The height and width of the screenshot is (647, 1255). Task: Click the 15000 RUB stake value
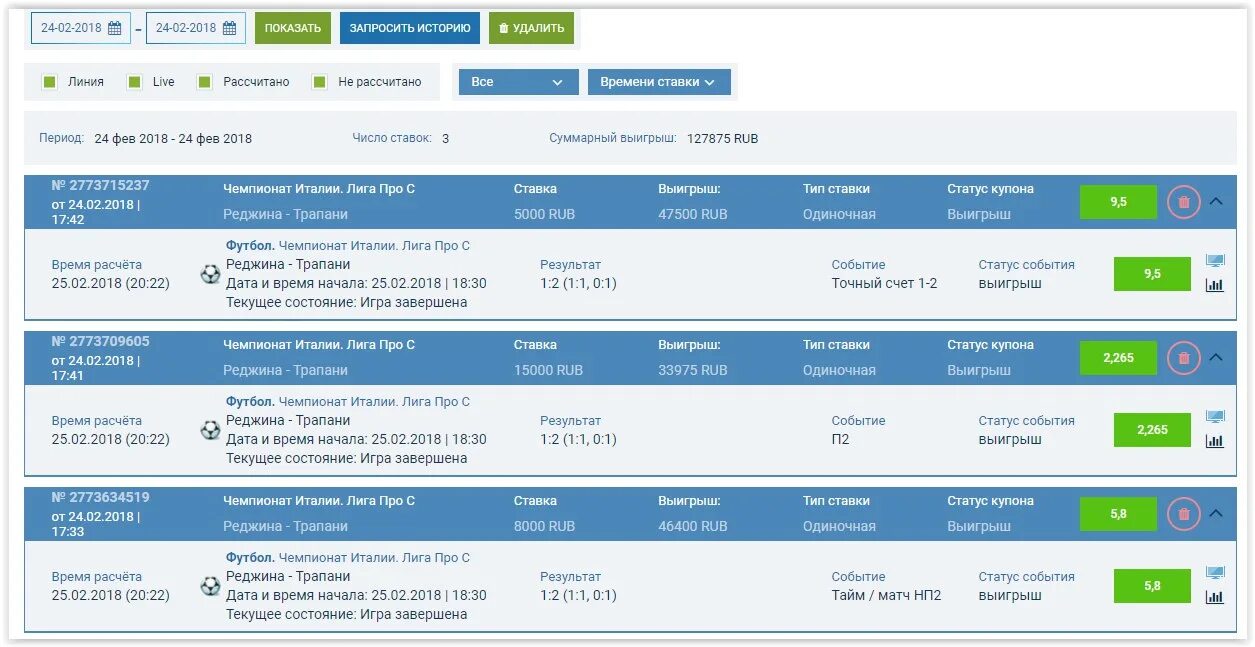coord(548,370)
